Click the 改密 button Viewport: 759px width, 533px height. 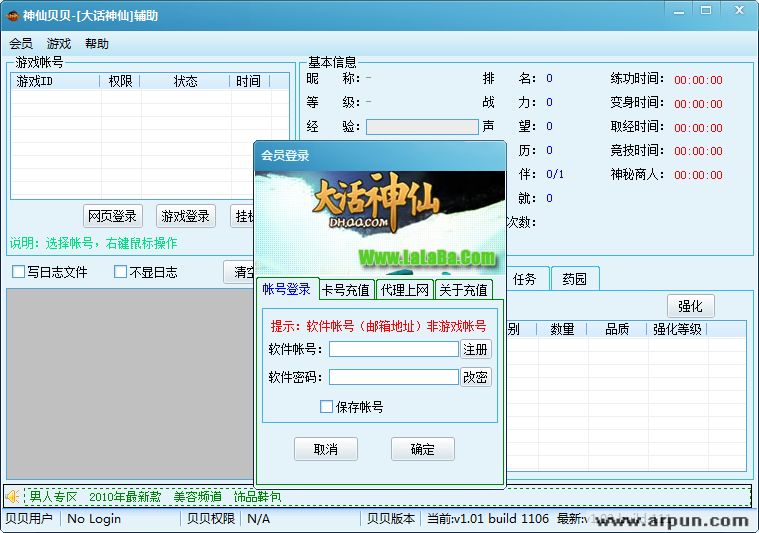[475, 377]
